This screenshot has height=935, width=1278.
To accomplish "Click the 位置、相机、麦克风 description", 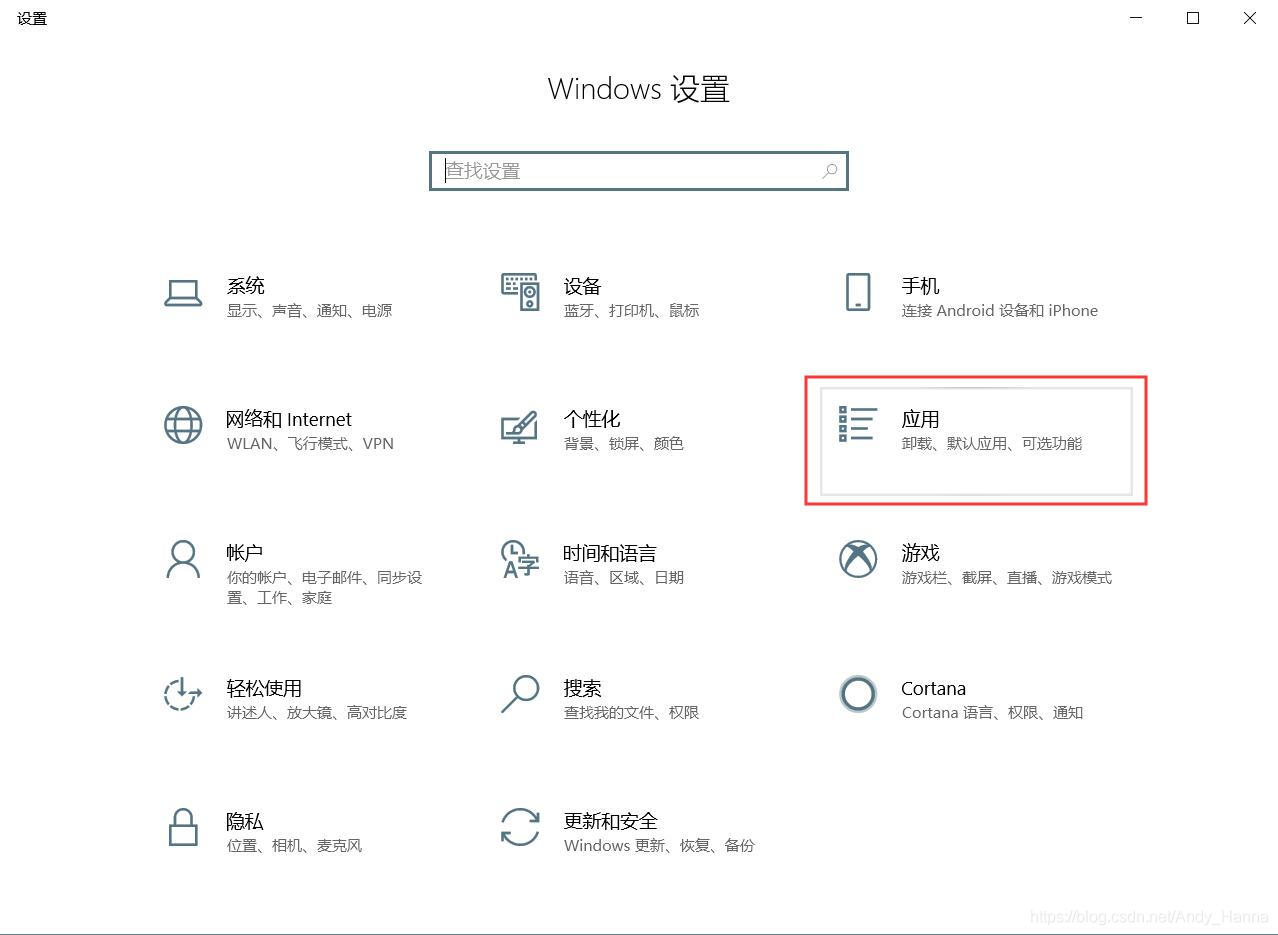I will [x=294, y=846].
